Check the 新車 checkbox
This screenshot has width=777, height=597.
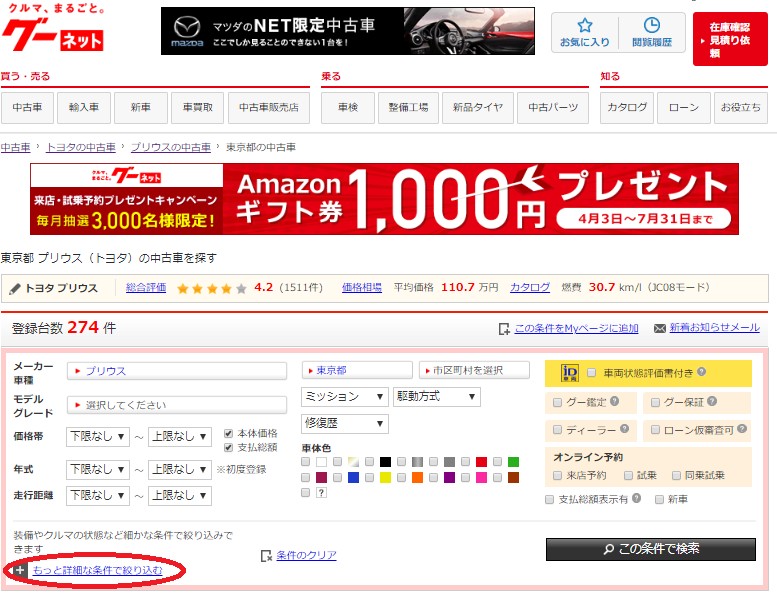point(659,499)
